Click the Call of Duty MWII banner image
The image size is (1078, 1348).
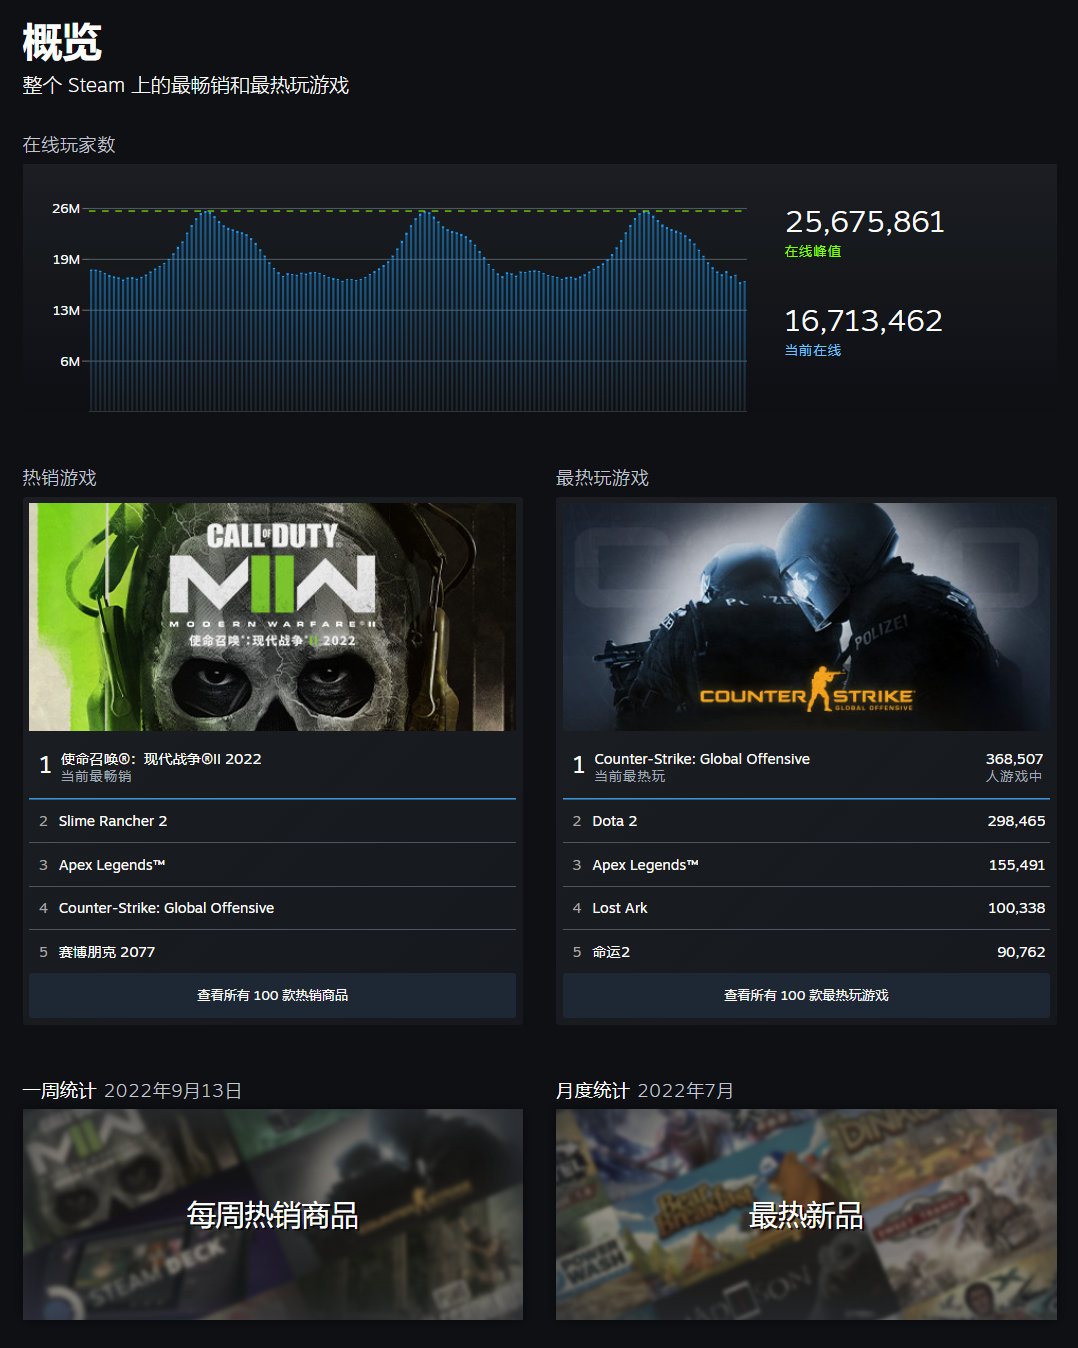point(272,616)
